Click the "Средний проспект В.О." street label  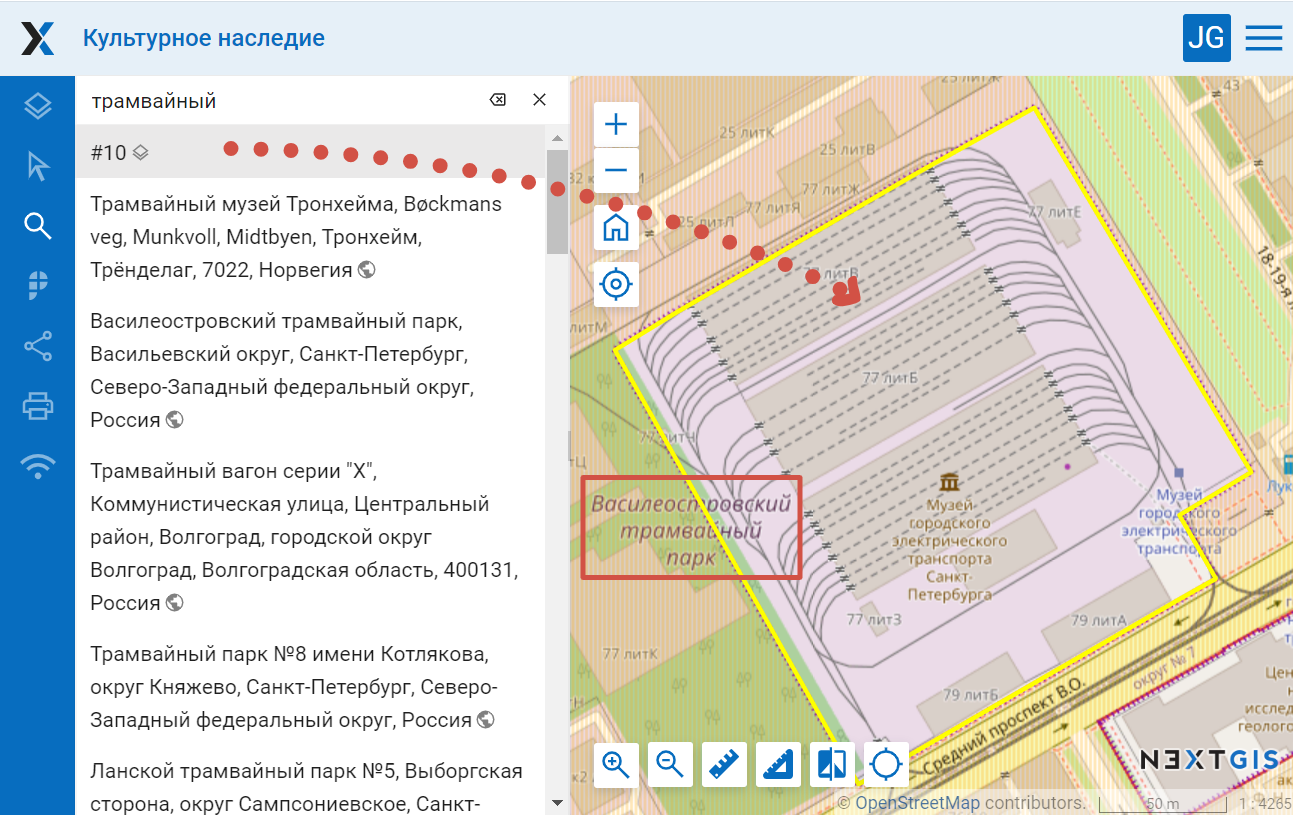[1003, 728]
